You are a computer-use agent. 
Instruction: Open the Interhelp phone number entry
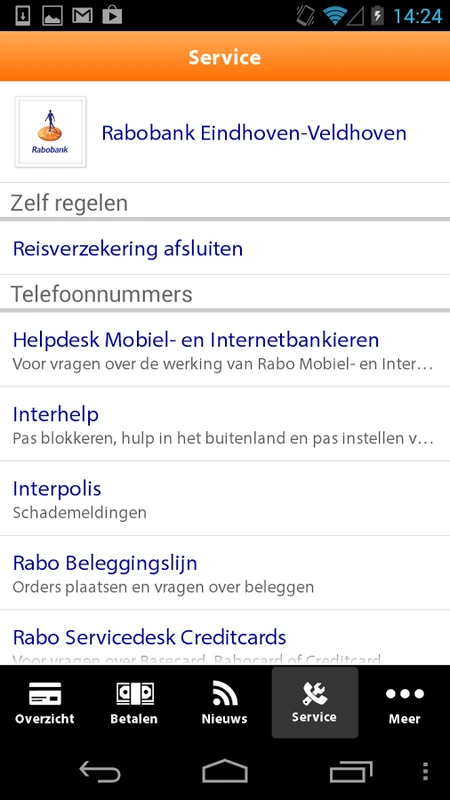tap(225, 424)
